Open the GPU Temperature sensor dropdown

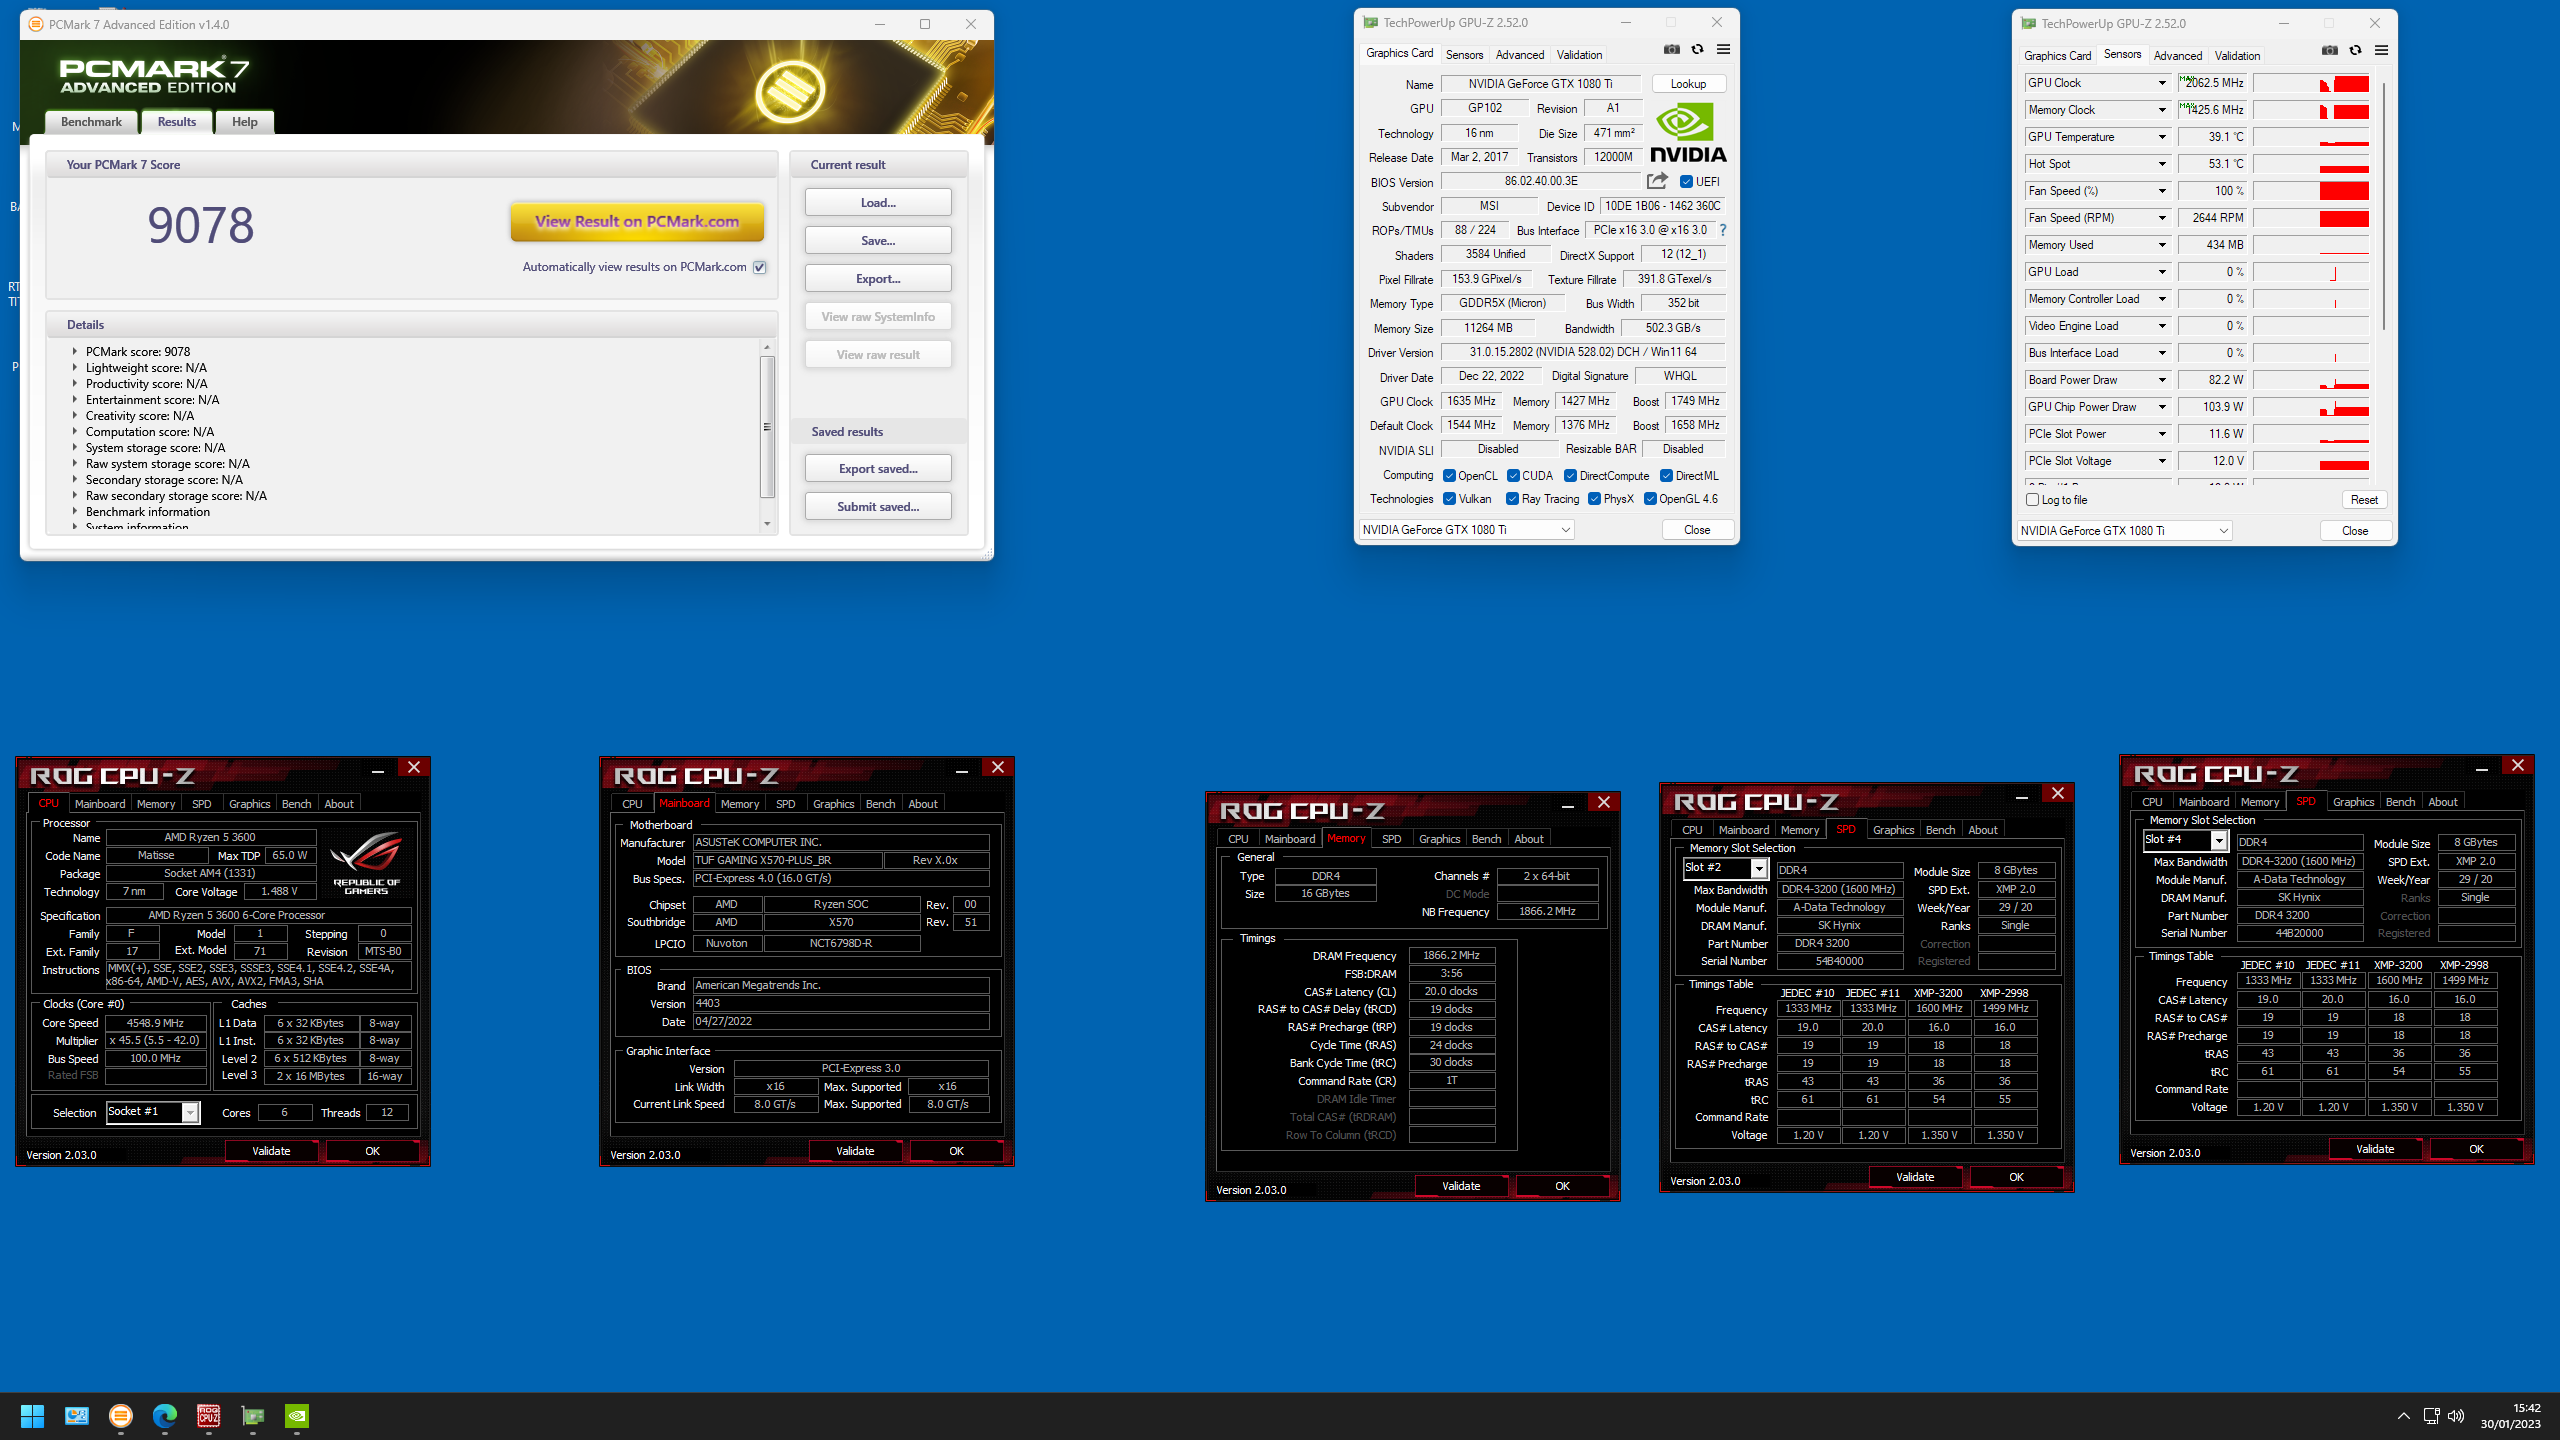(2161, 137)
